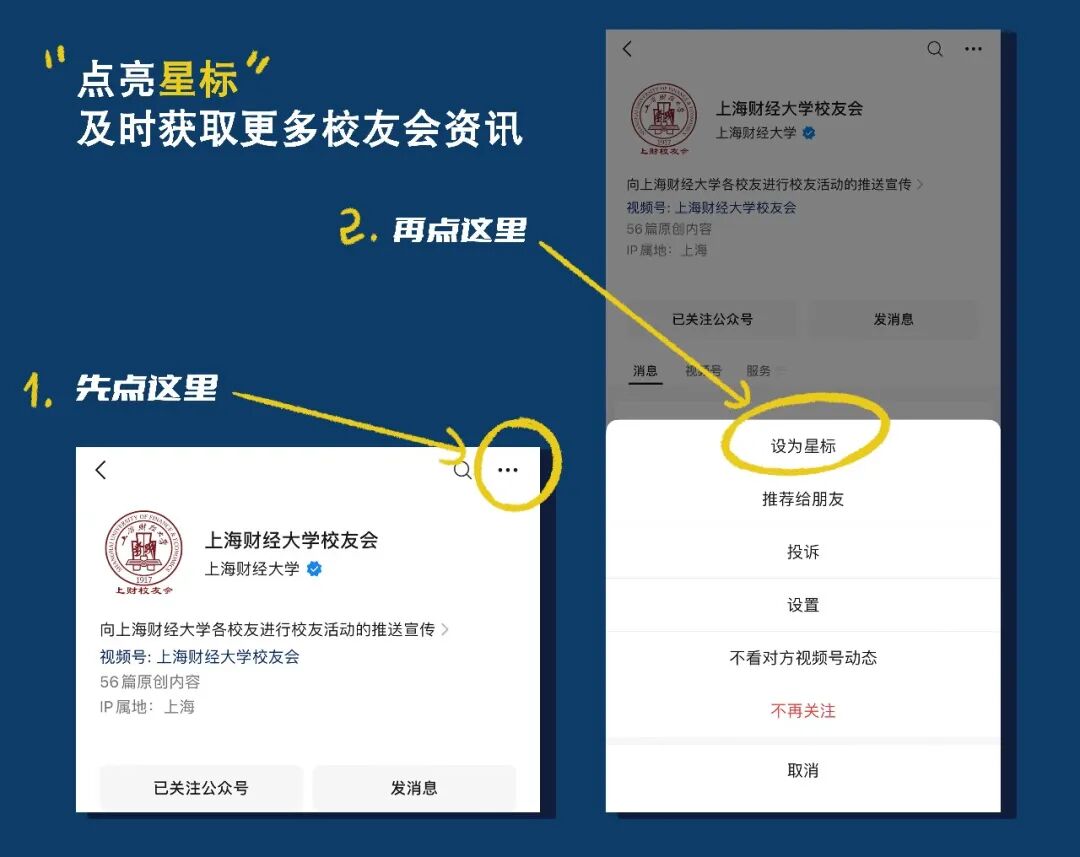1080x857 pixels.
Task: Open 设置 from the action sheet
Action: coord(805,605)
